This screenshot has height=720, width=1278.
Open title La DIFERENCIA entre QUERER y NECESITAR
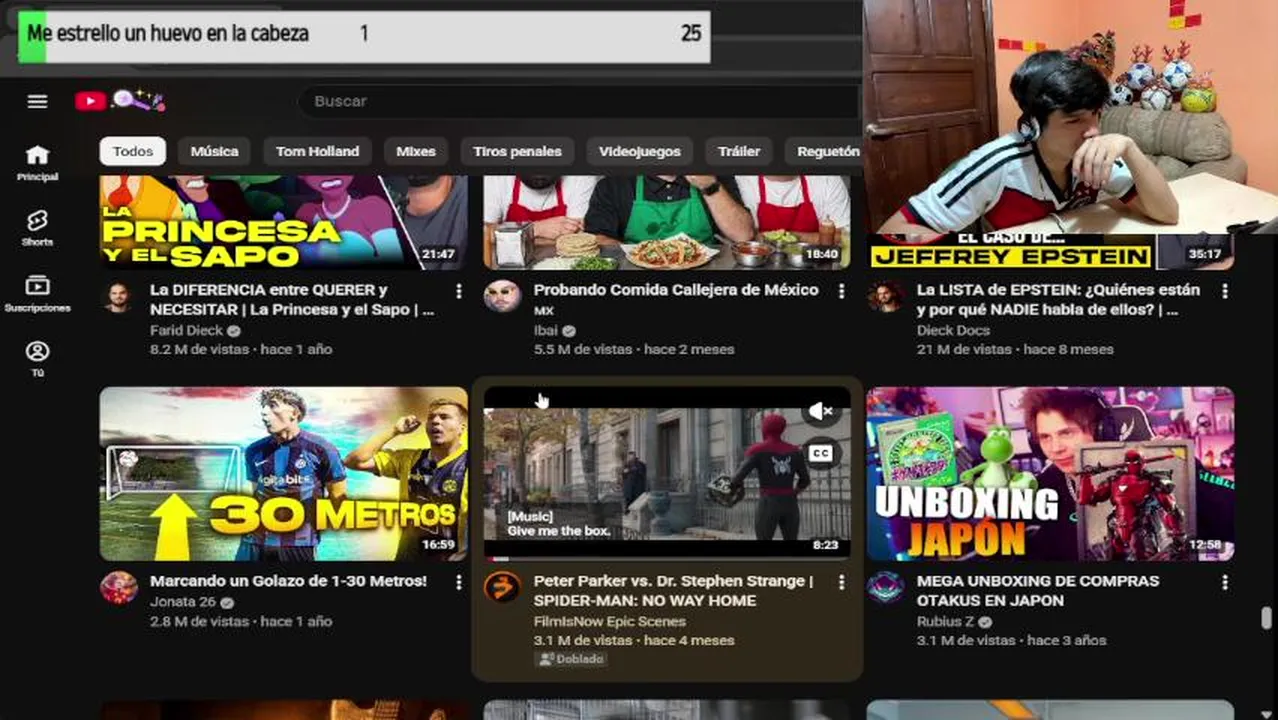coord(292,300)
